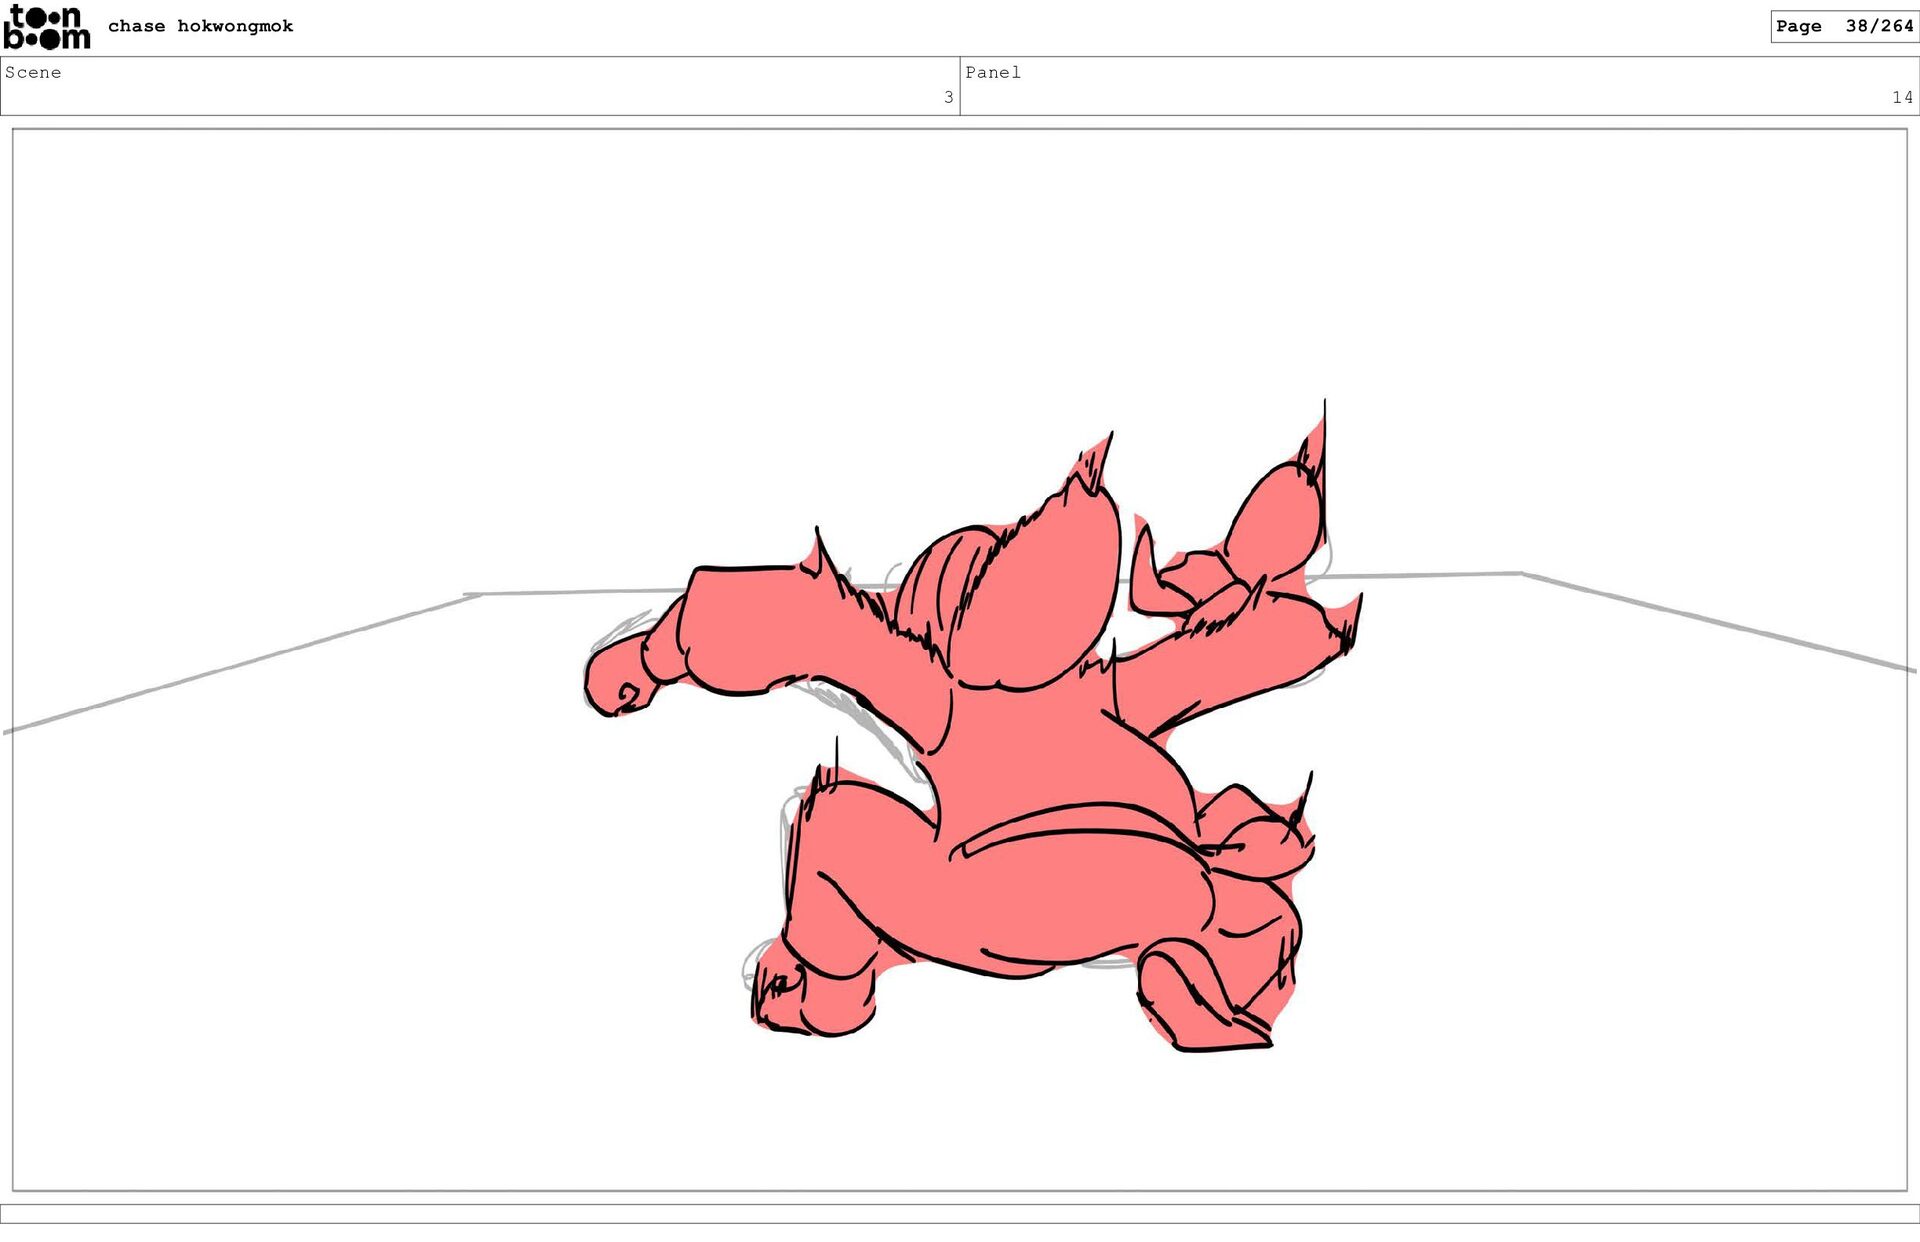This screenshot has width=1920, height=1242.
Task: Click the Scene cell's empty area
Action: pyautogui.click(x=480, y=88)
